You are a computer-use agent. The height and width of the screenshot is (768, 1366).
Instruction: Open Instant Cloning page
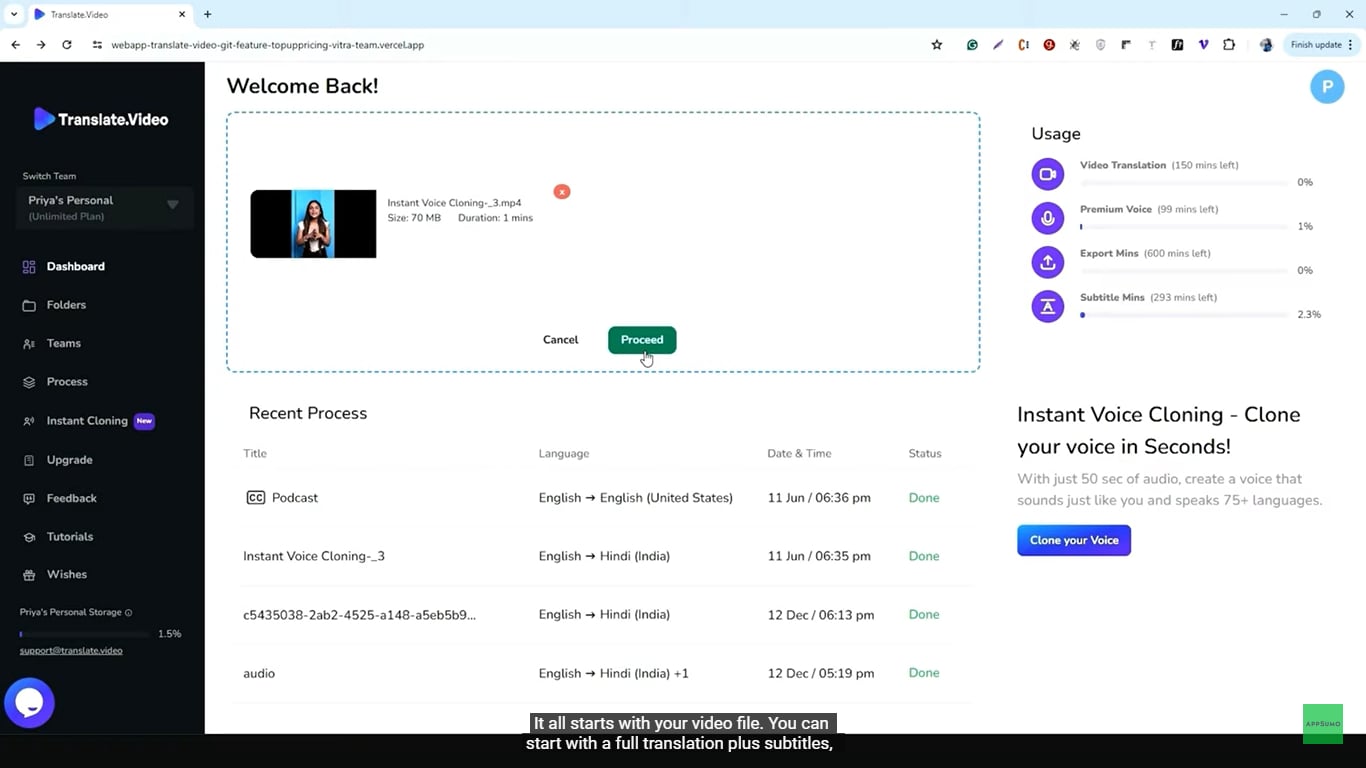click(87, 421)
